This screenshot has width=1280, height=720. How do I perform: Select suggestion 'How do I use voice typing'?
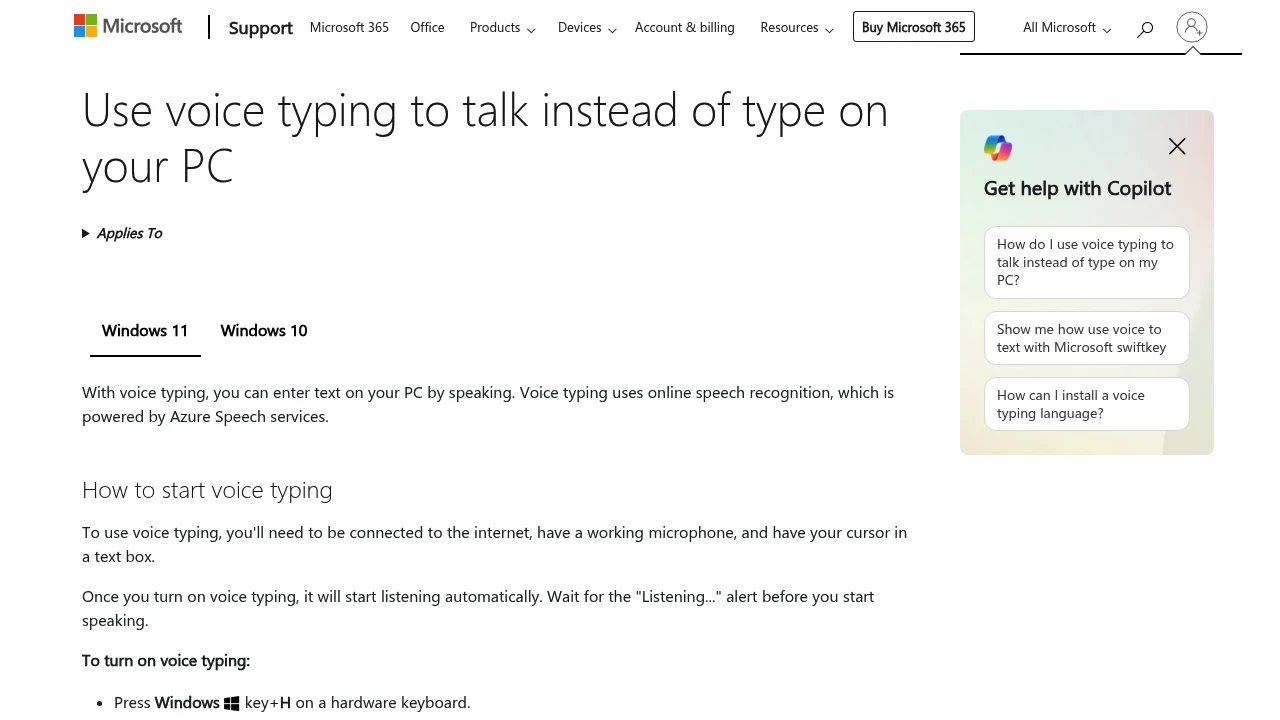[1087, 262]
